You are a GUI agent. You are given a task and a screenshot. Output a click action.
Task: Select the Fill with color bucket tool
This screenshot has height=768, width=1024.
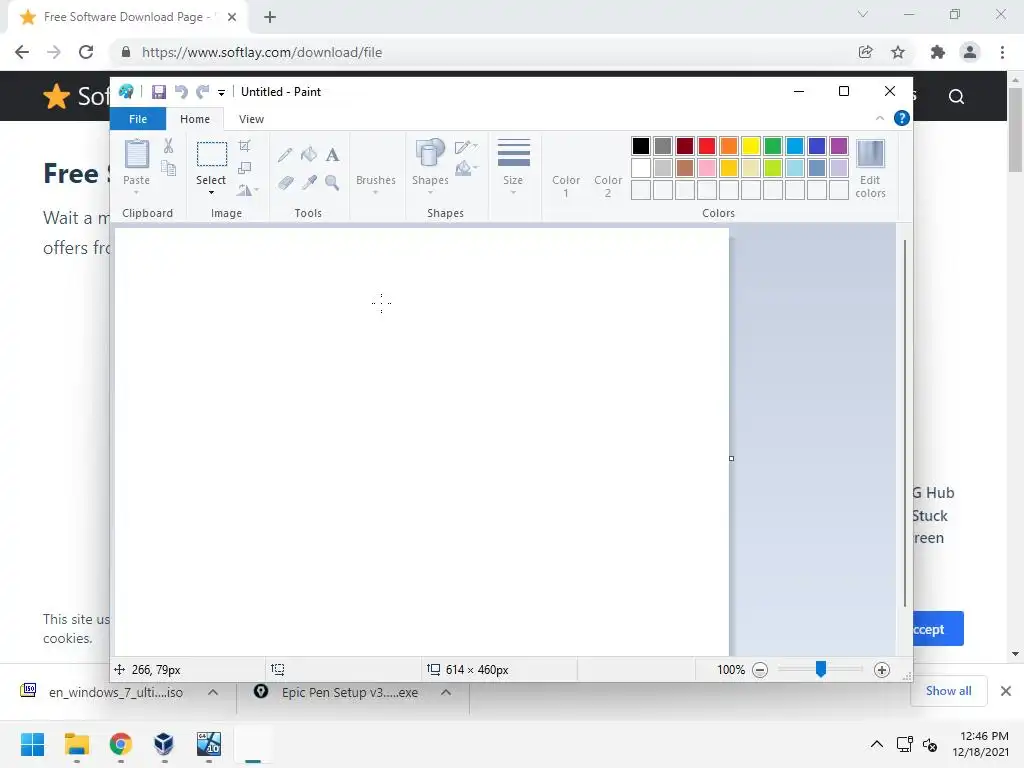pyautogui.click(x=309, y=155)
